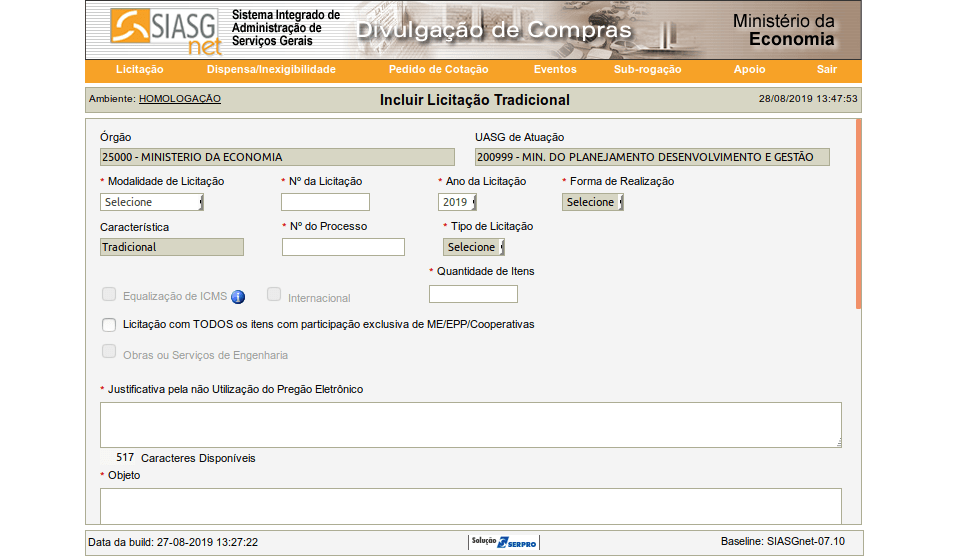Screen dimensions: 978x557
Task: Click the ICMS info icon
Action: 238,297
